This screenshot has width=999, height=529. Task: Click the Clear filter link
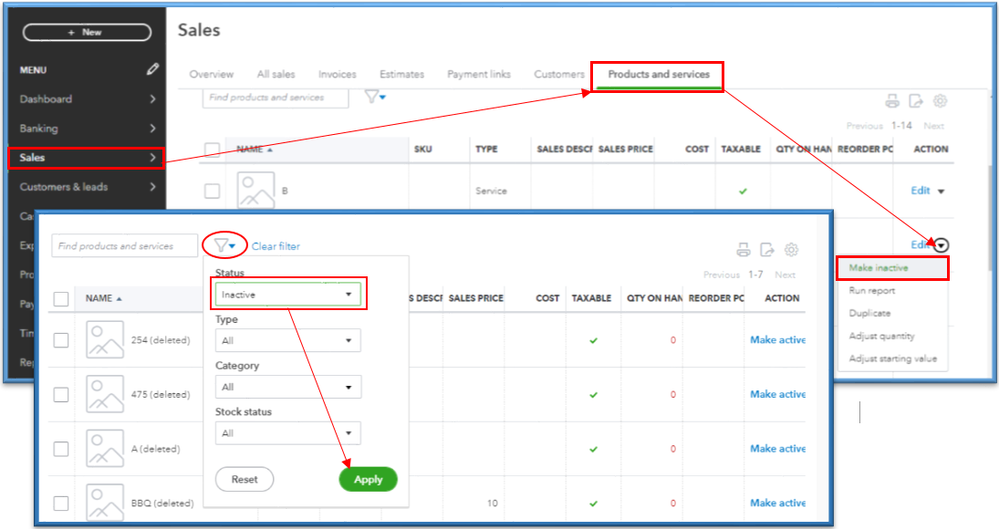[275, 246]
